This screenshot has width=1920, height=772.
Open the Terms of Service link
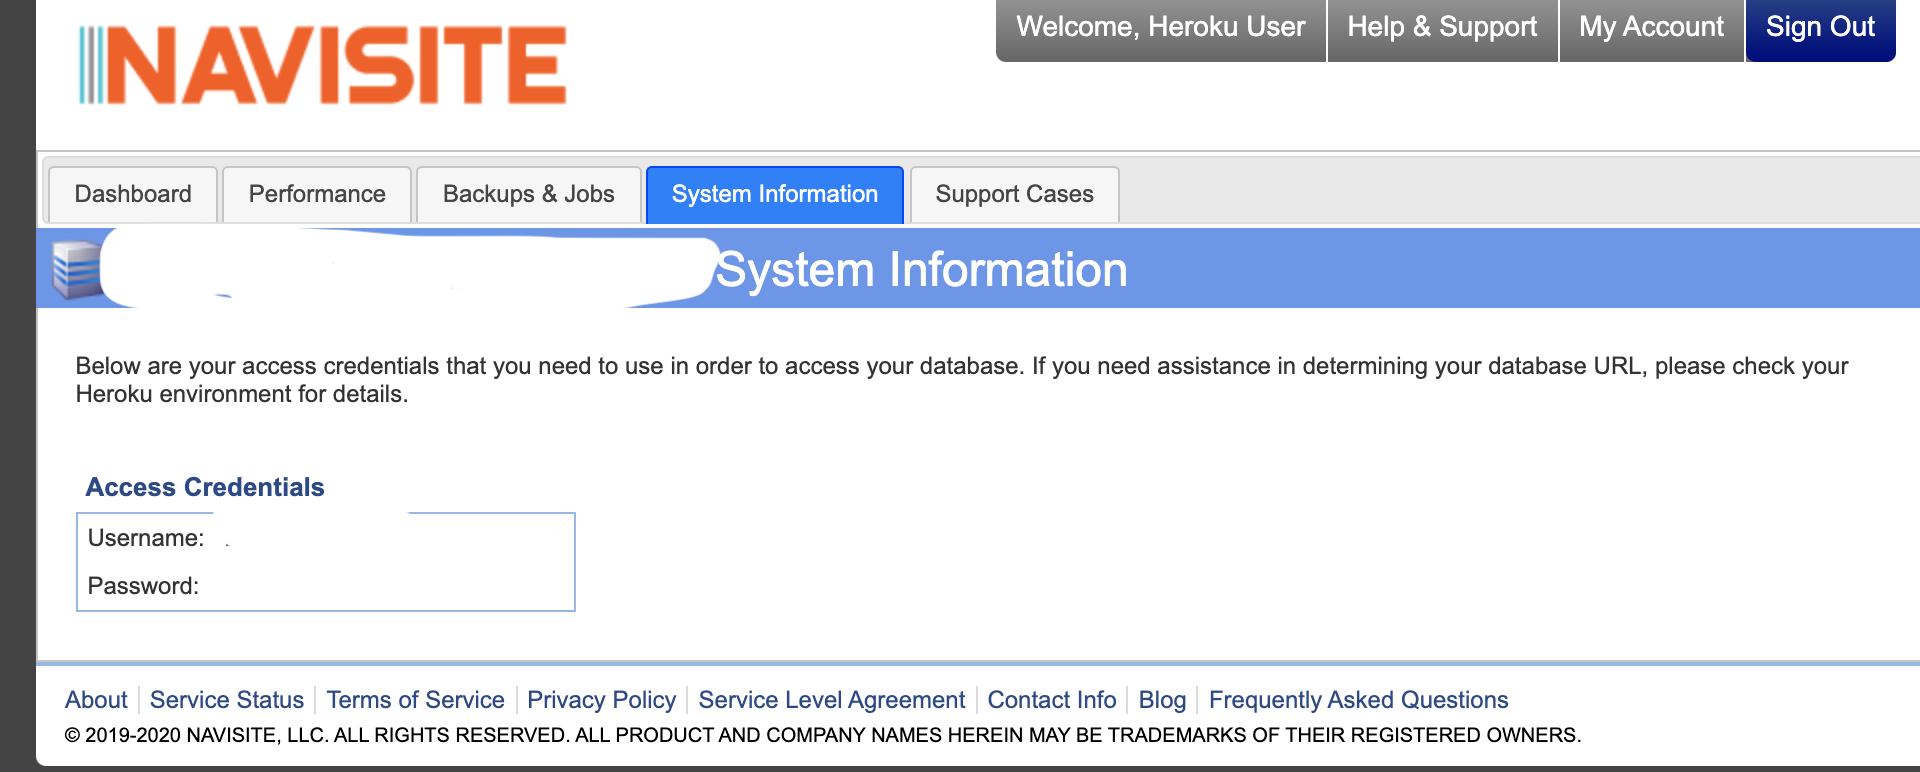coord(415,700)
